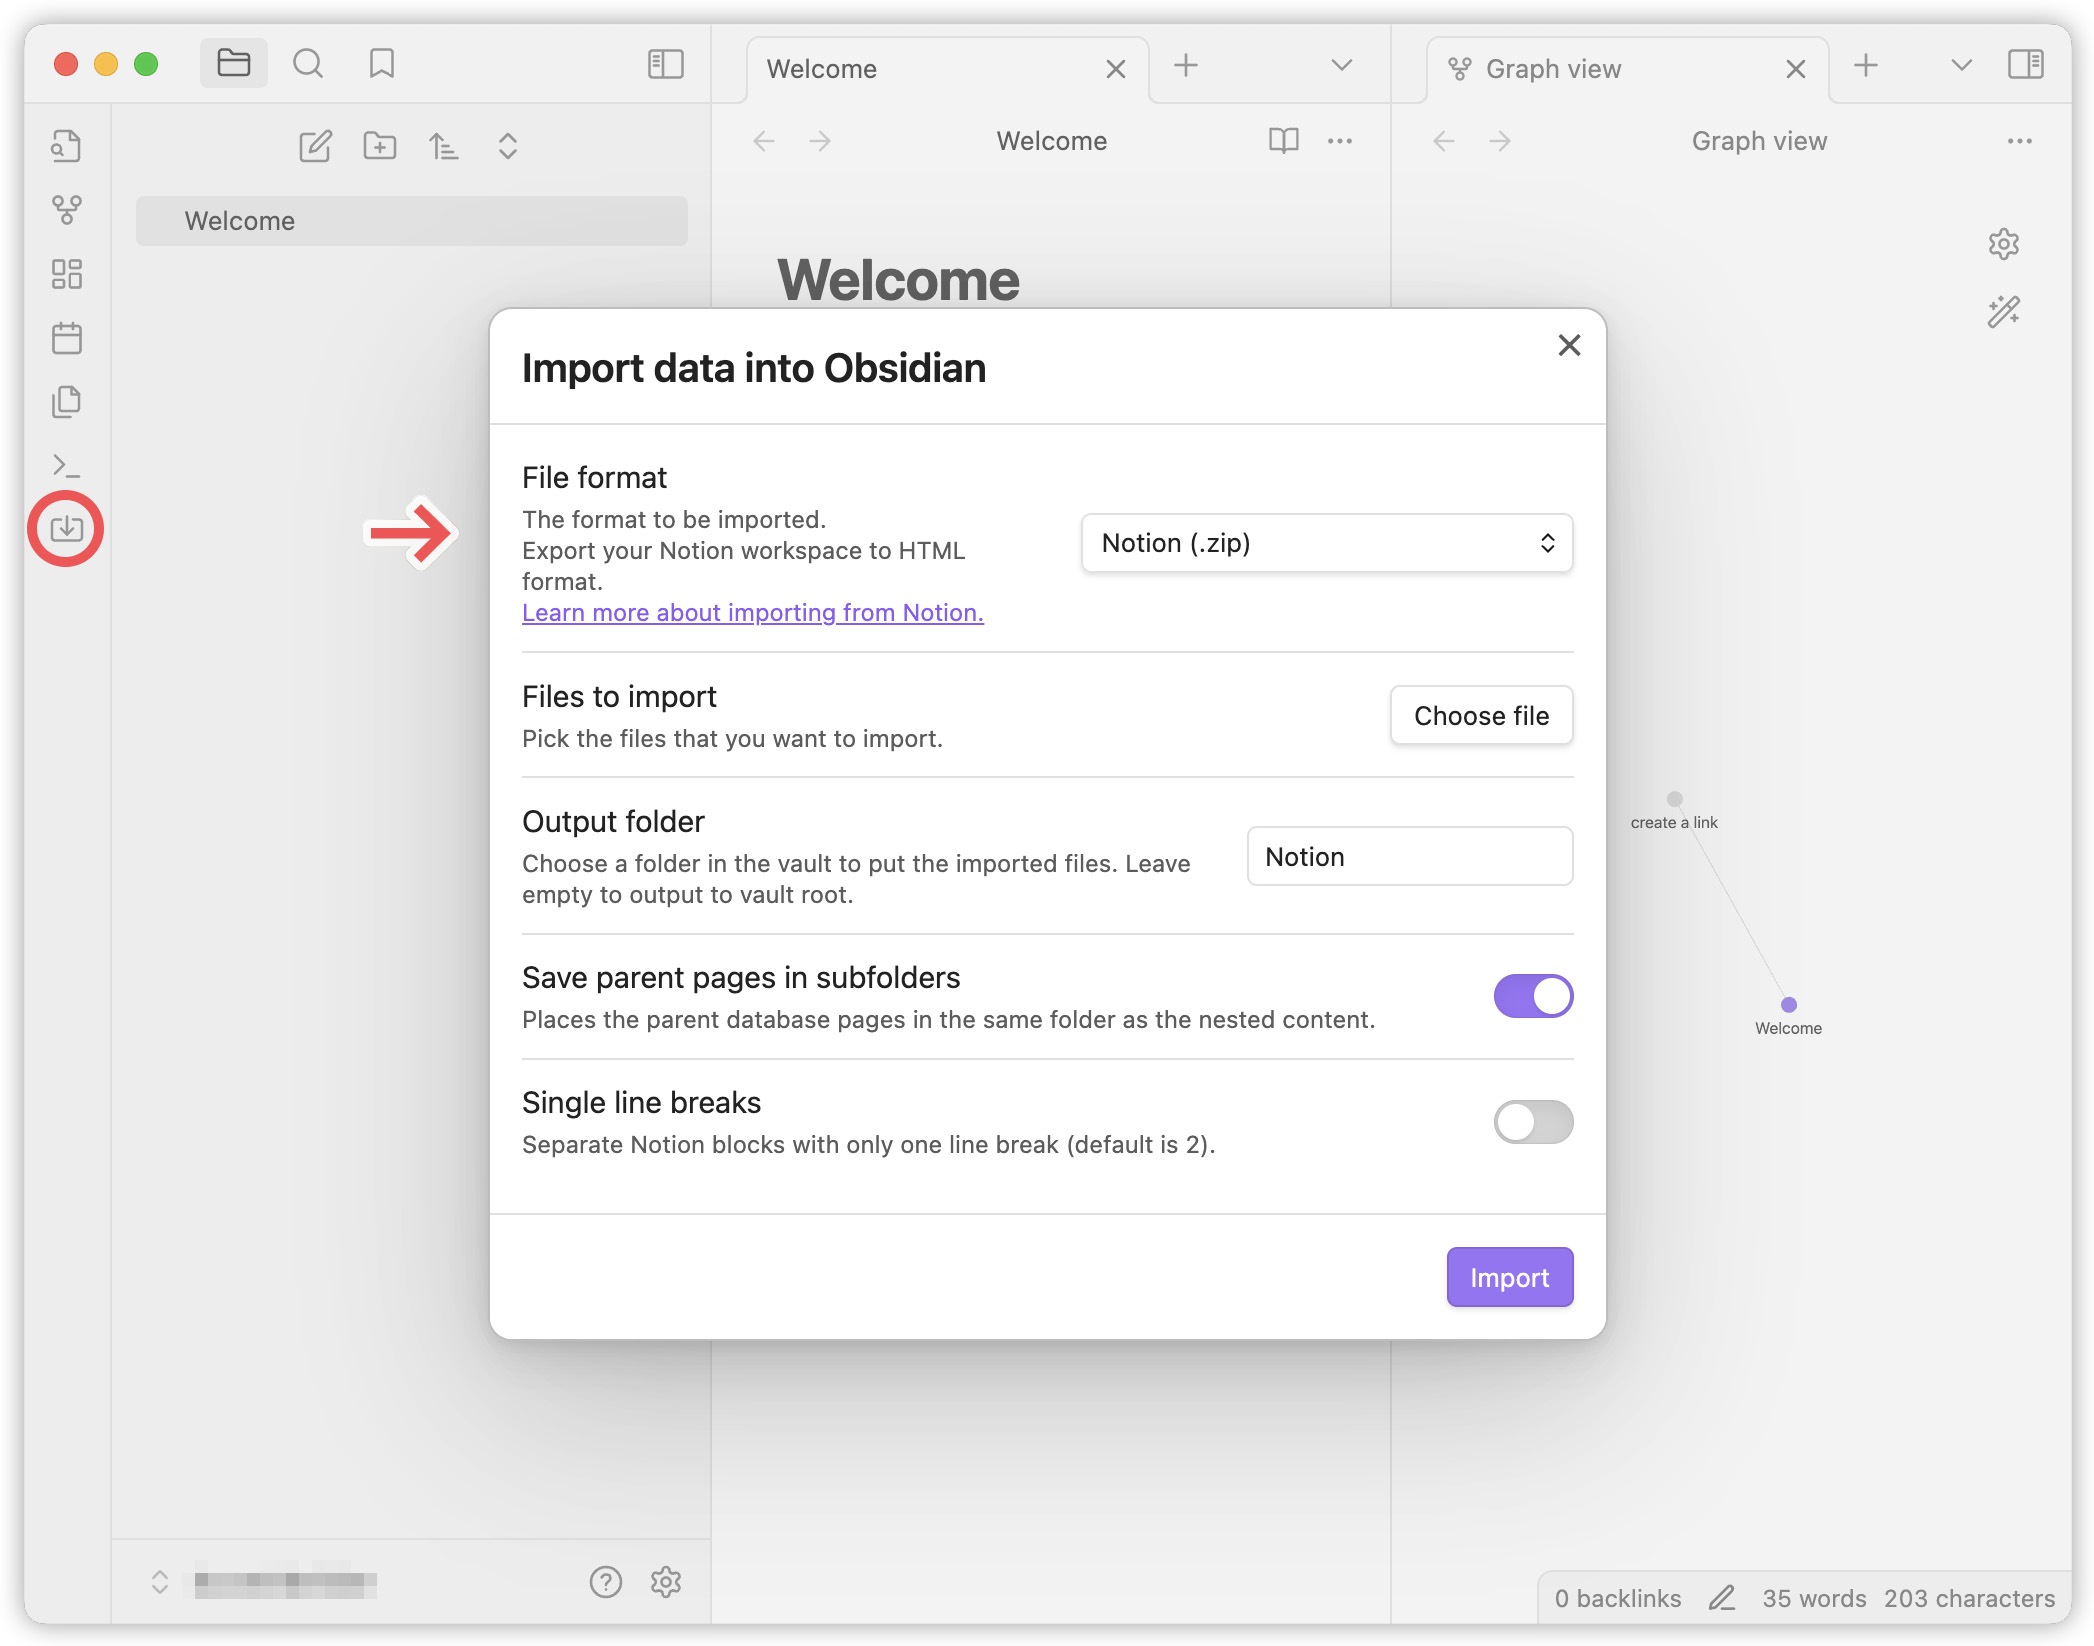Collapse or expand all folders icon
This screenshot has width=2094, height=1646.
[x=507, y=146]
